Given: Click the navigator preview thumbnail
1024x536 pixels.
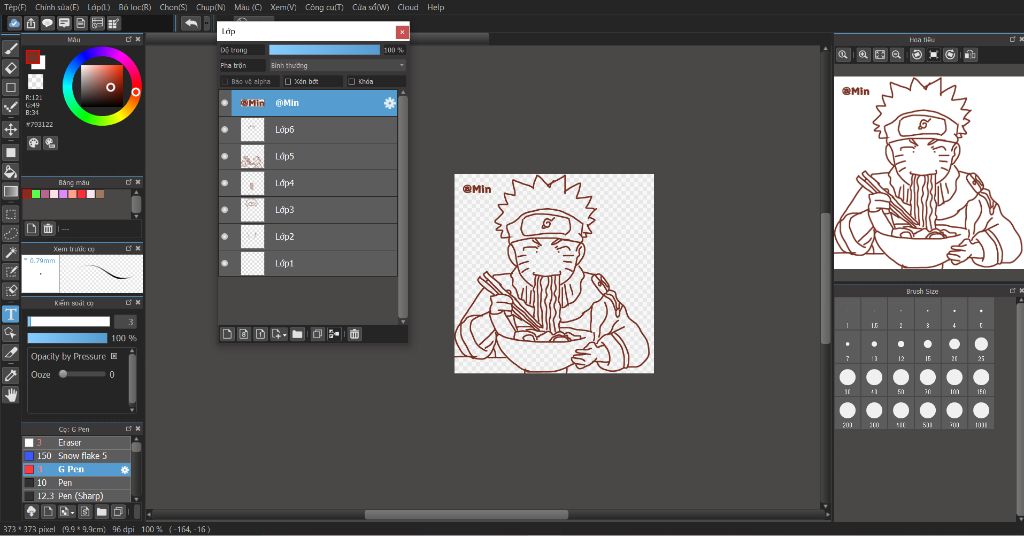Looking at the screenshot, I should (928, 172).
